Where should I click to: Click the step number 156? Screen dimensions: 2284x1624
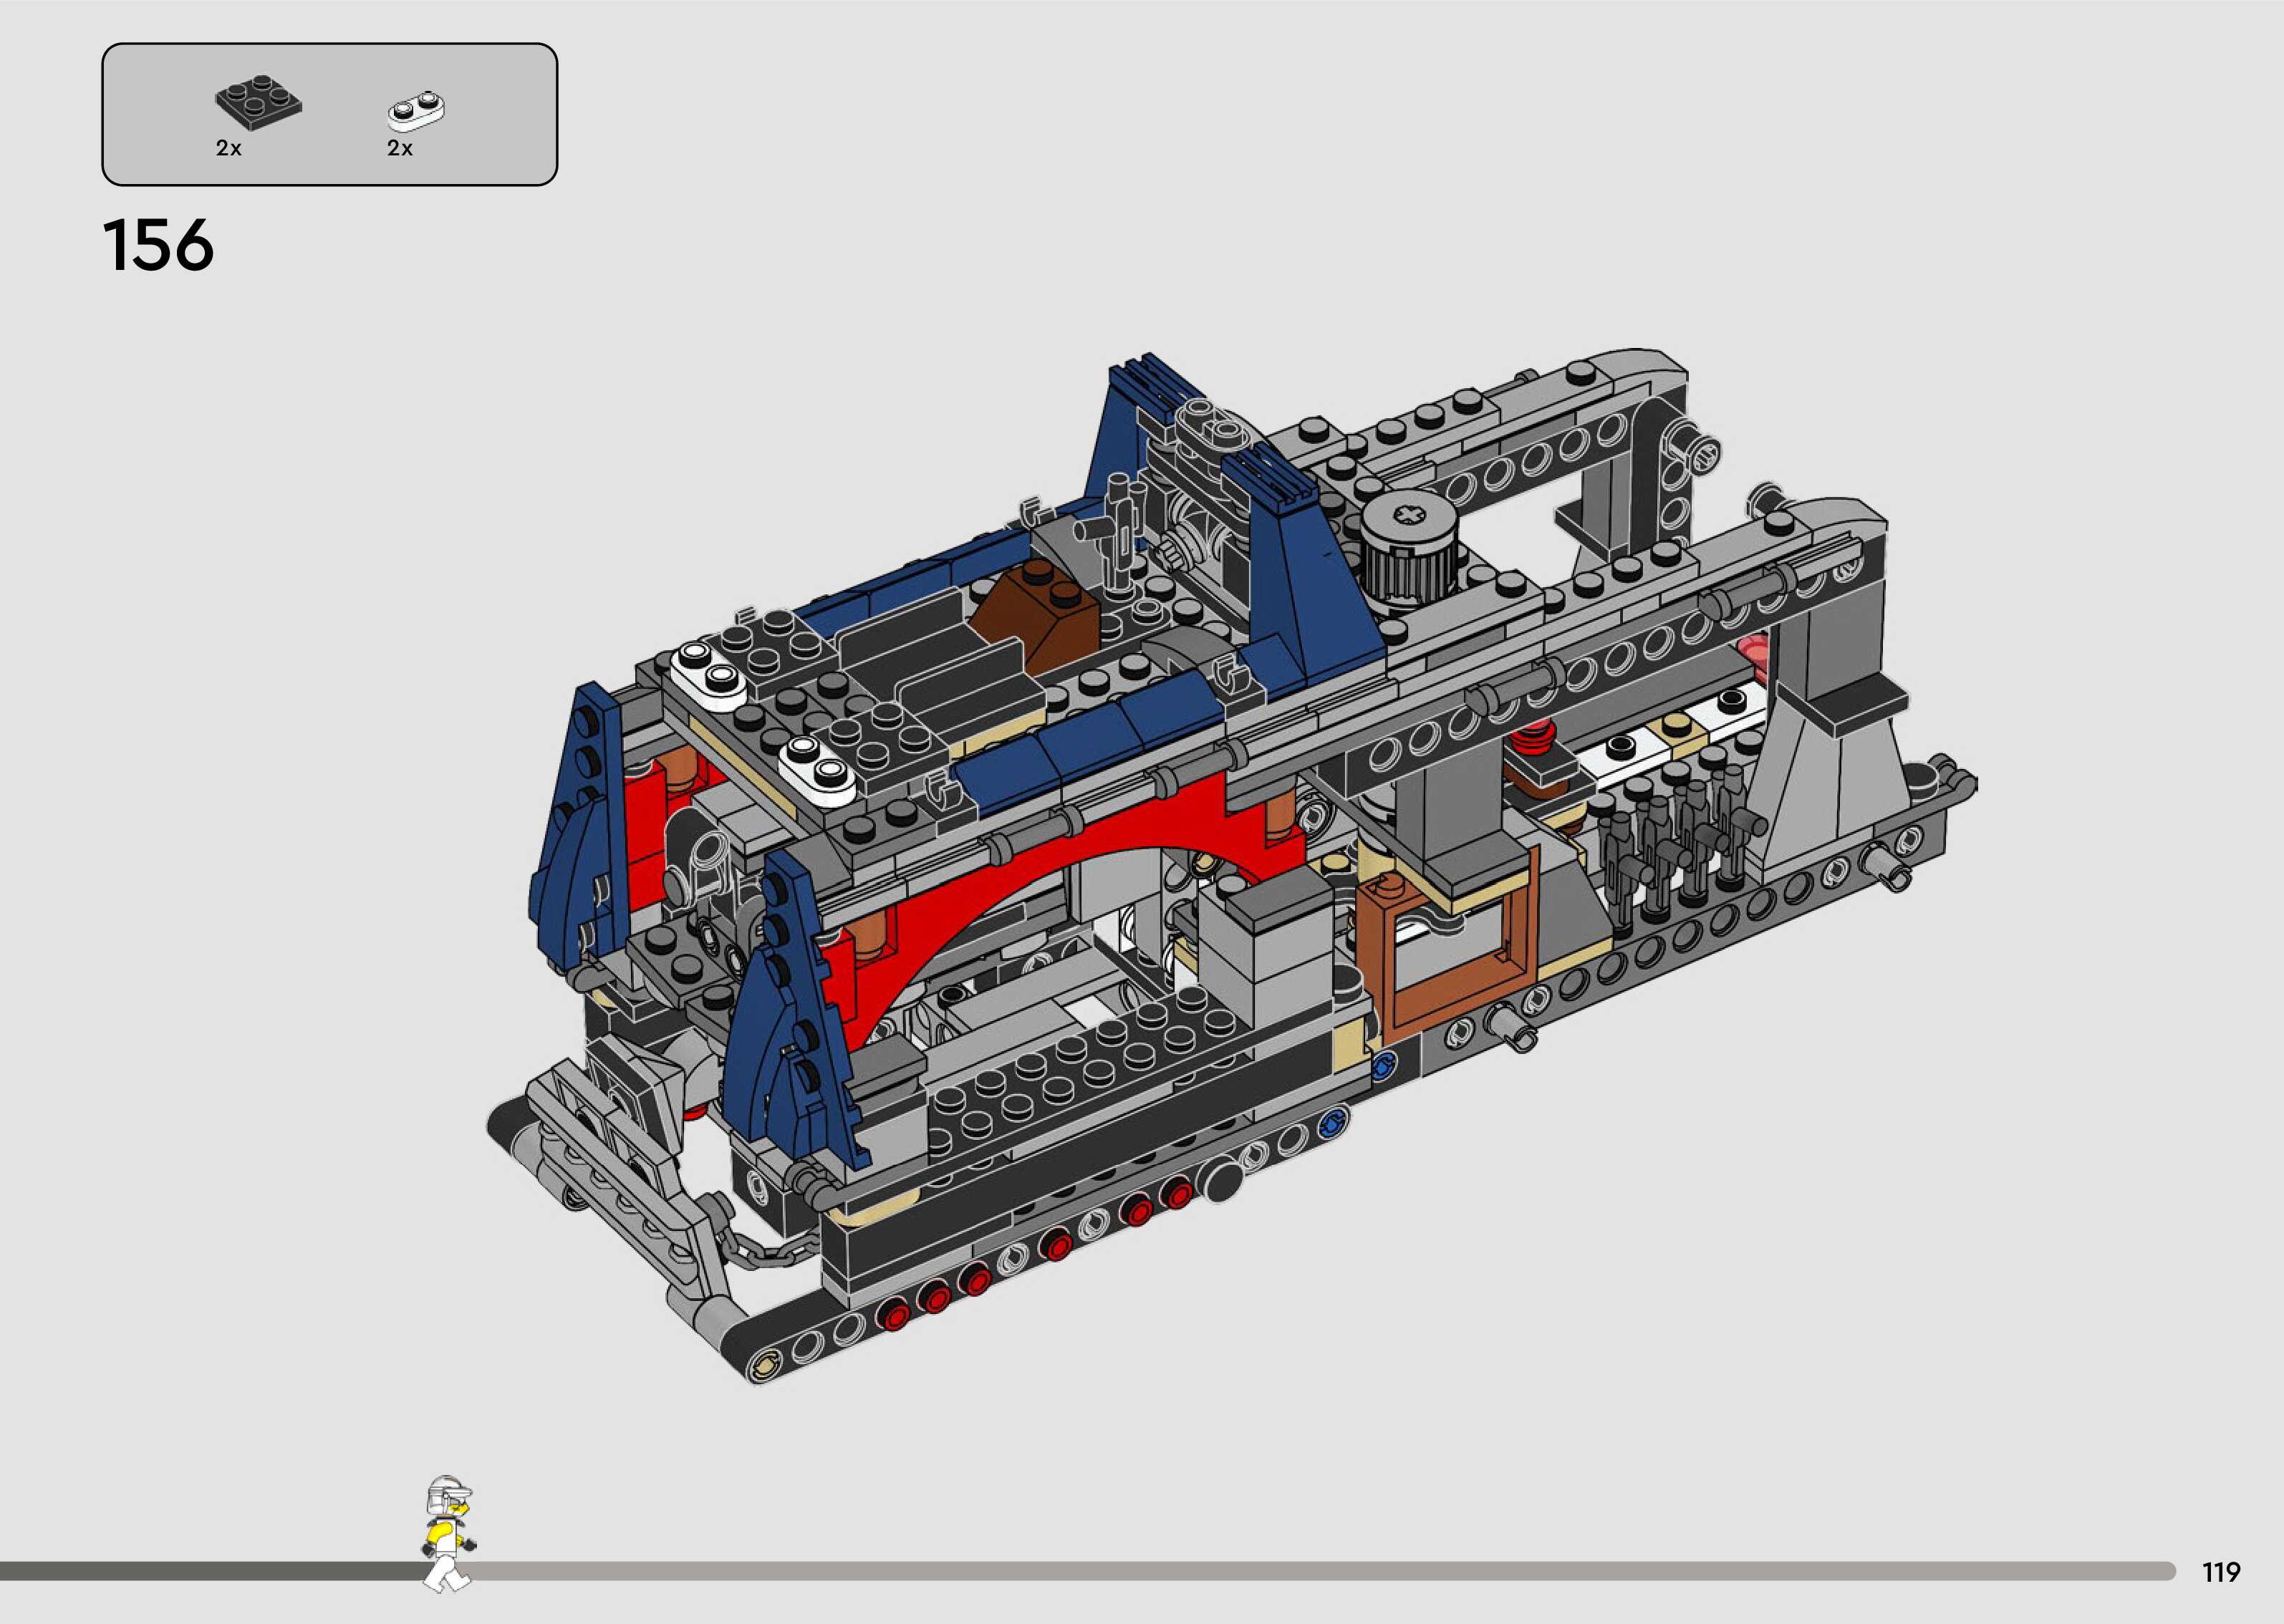click(x=158, y=245)
